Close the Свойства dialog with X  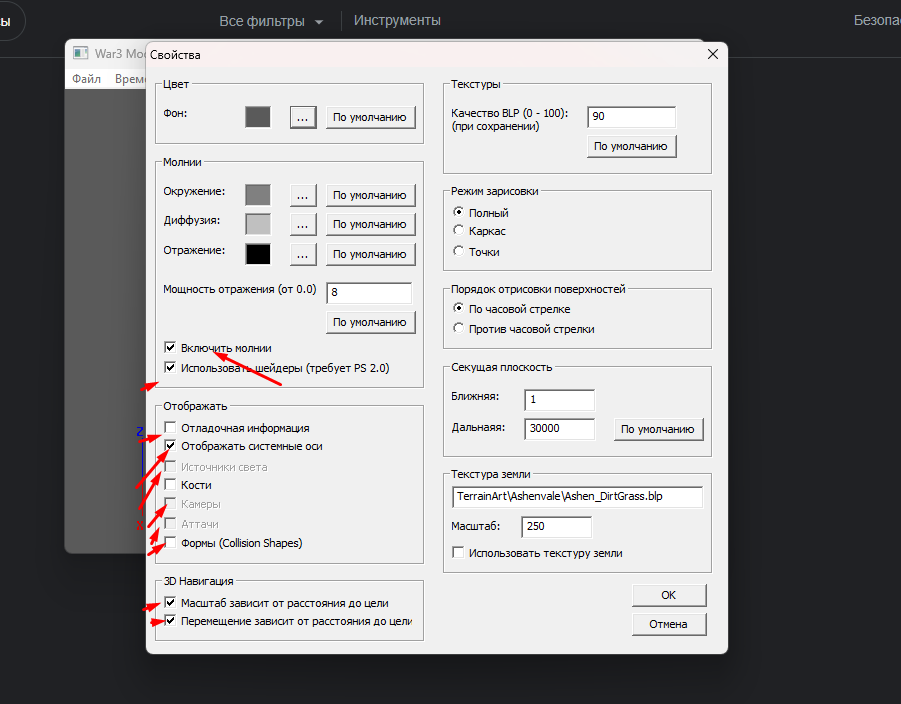pyautogui.click(x=713, y=54)
